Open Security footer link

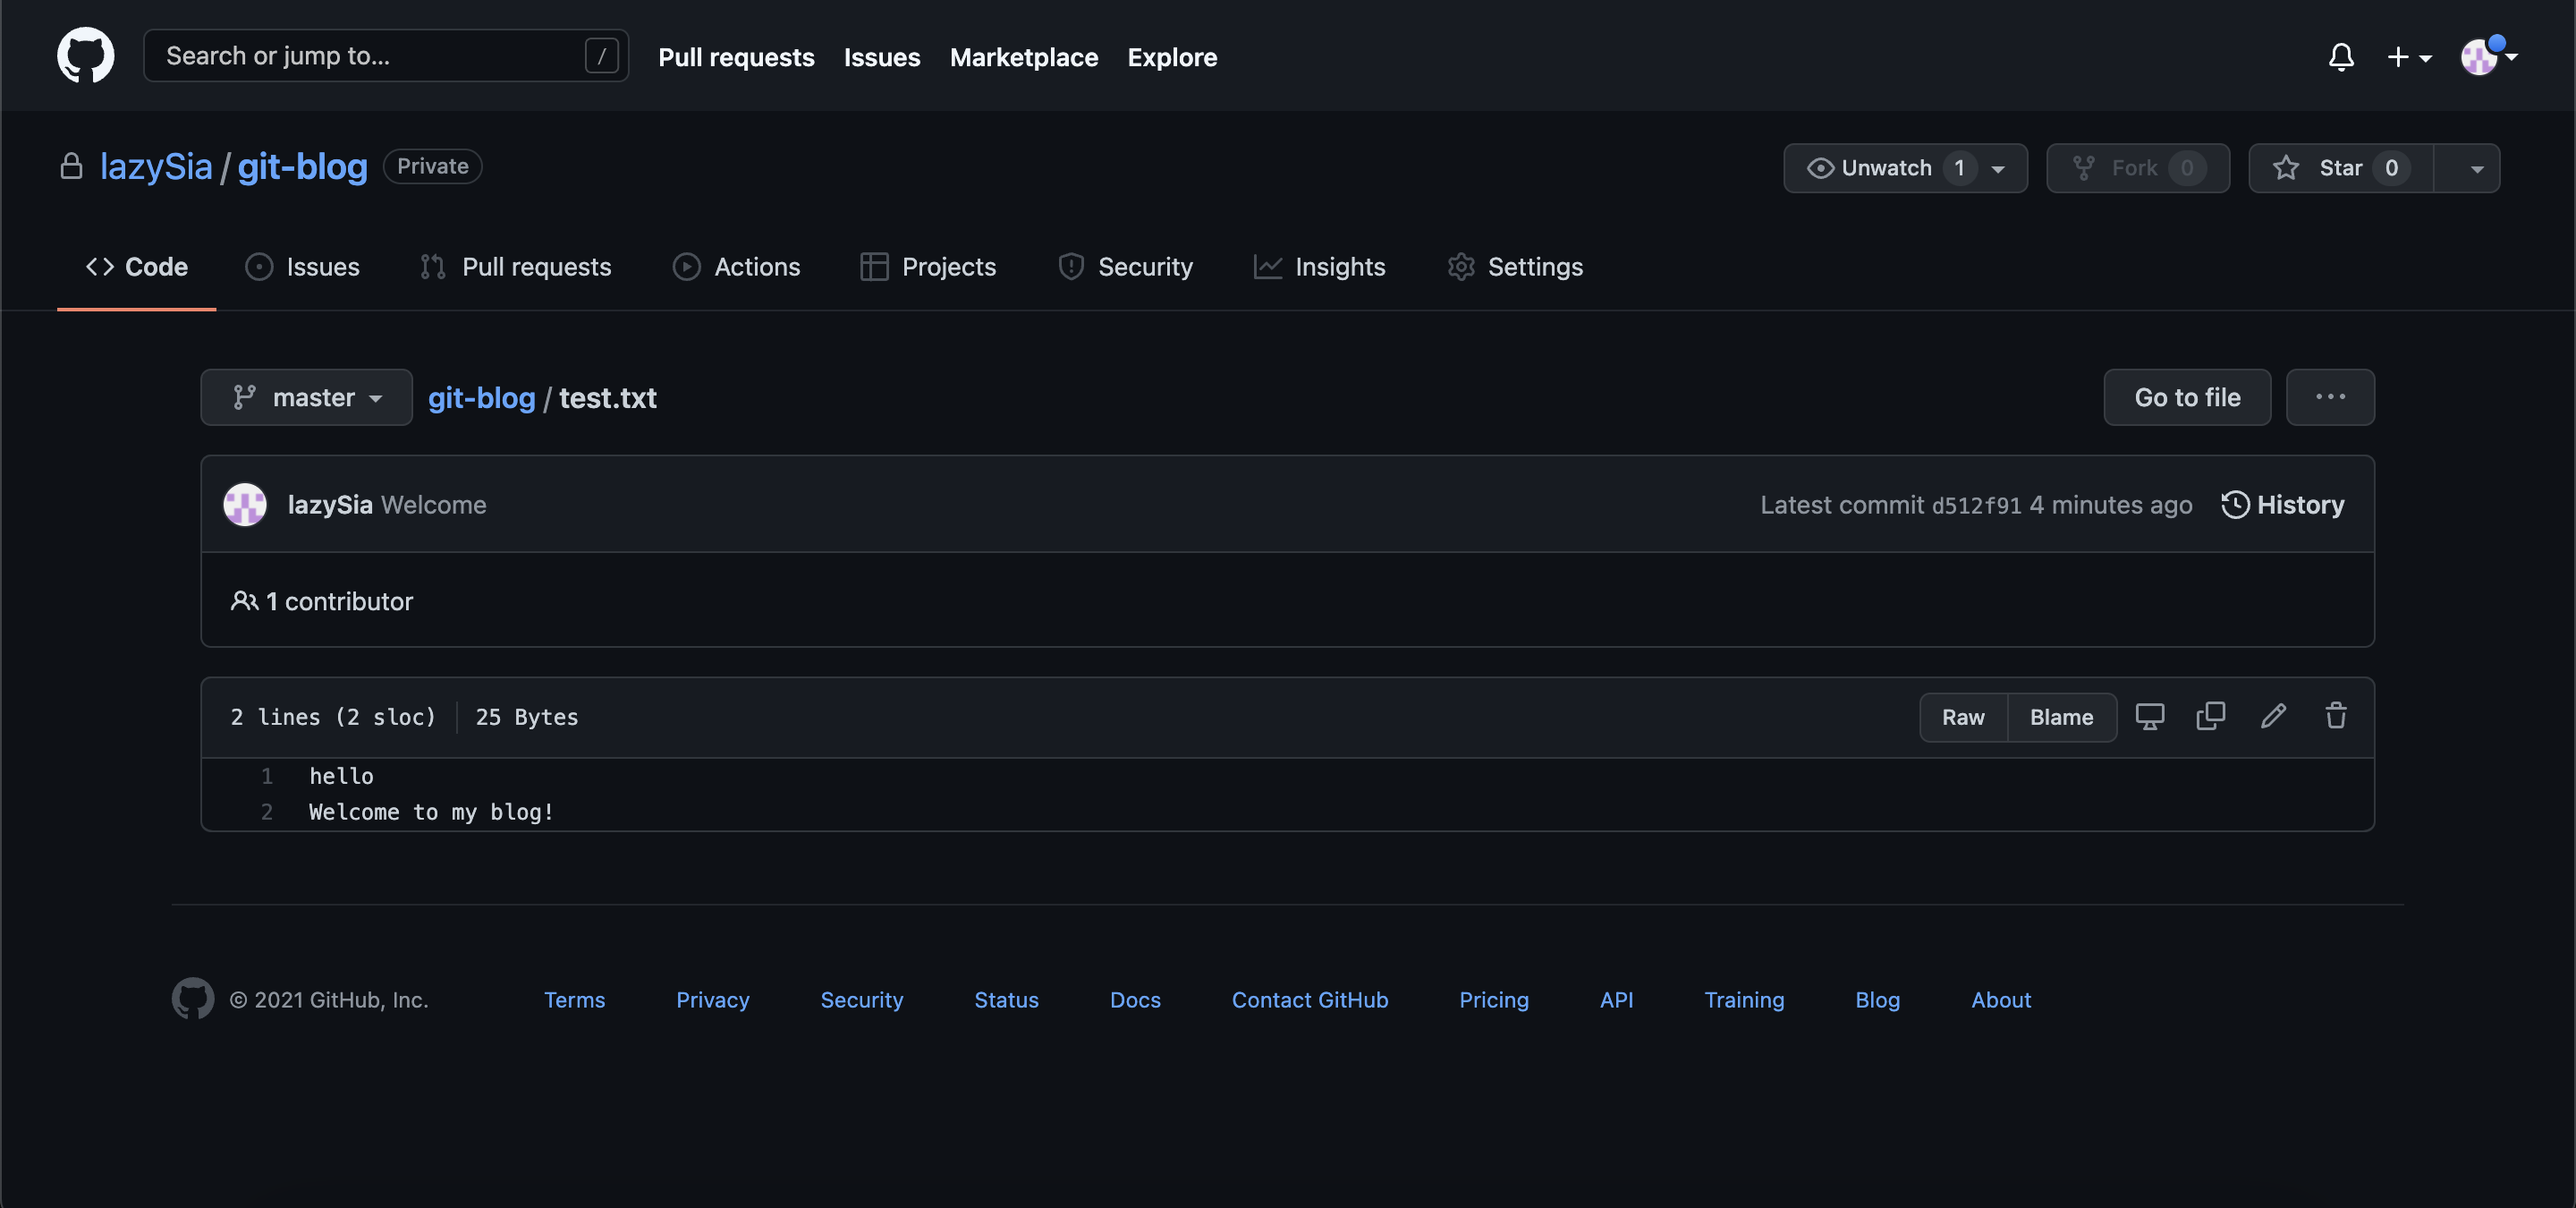861,1000
